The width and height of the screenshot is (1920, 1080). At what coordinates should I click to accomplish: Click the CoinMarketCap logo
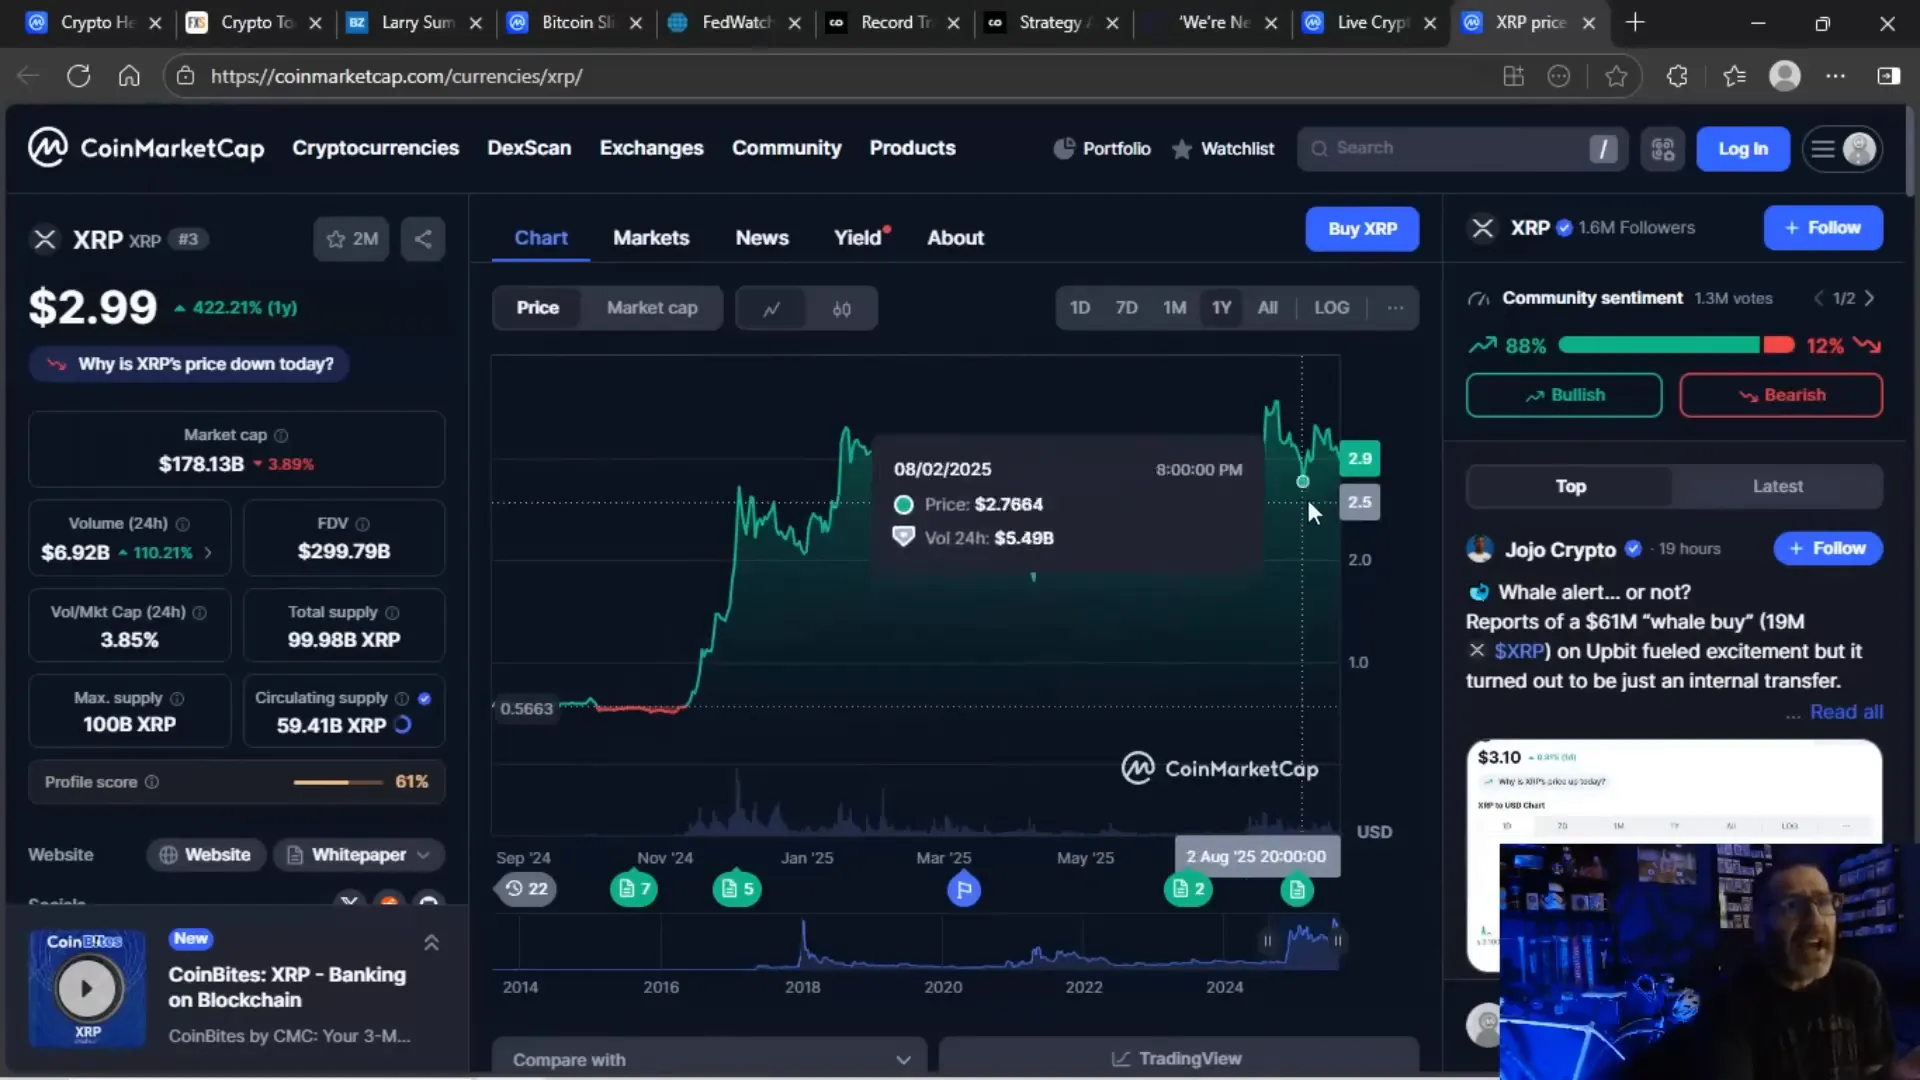tap(146, 148)
